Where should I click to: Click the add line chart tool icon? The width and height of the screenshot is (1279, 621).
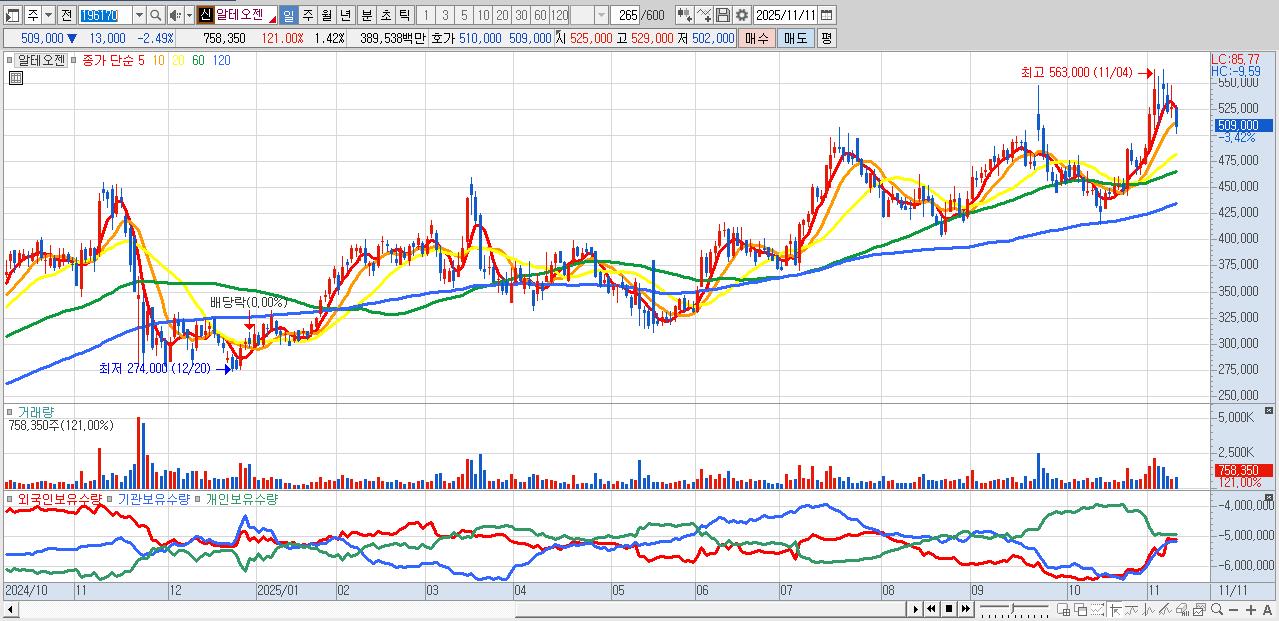704,15
